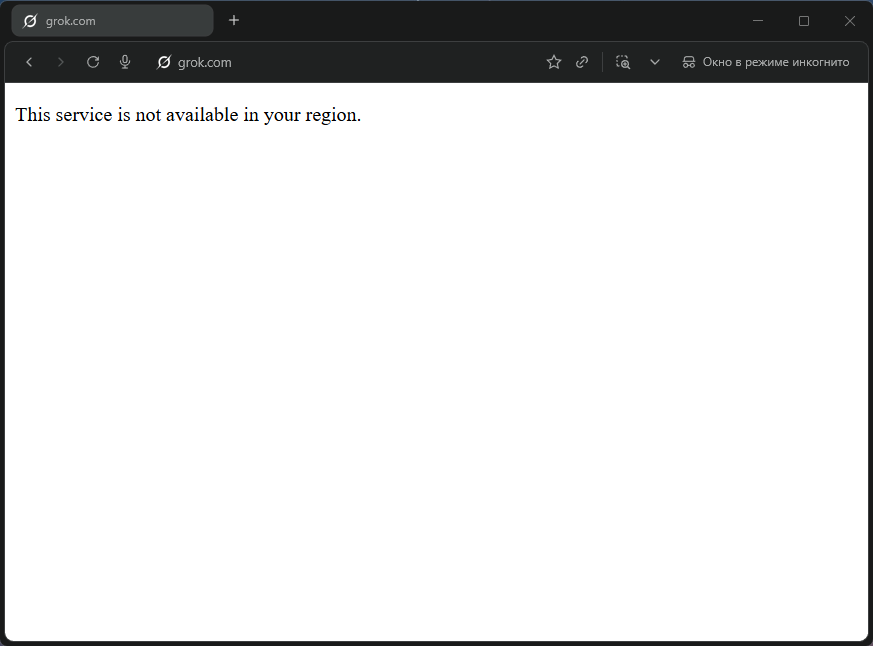This screenshot has height=646, width=873.
Task: Expand the chevron dropdown in the toolbar
Action: (x=655, y=62)
